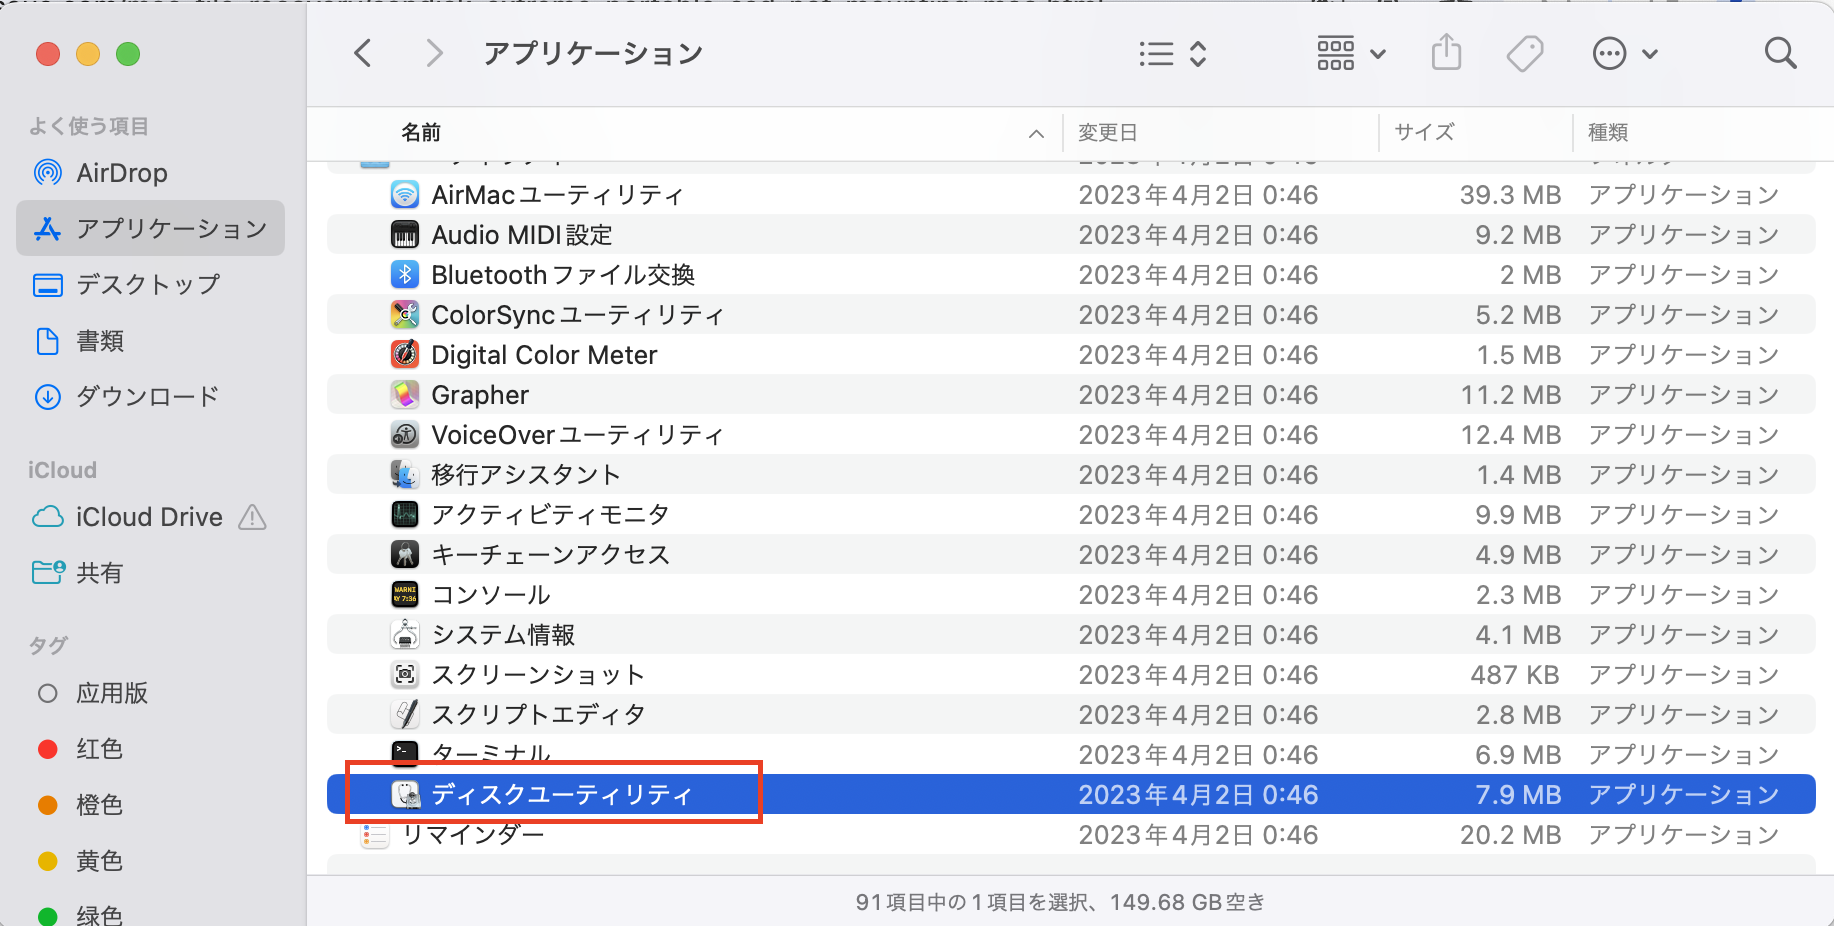1834x926 pixels.
Task: Sort the list by 変更日 column
Action: click(x=1107, y=132)
